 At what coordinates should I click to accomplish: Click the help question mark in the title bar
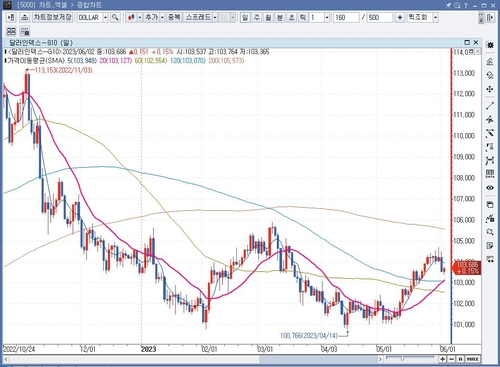466,5
